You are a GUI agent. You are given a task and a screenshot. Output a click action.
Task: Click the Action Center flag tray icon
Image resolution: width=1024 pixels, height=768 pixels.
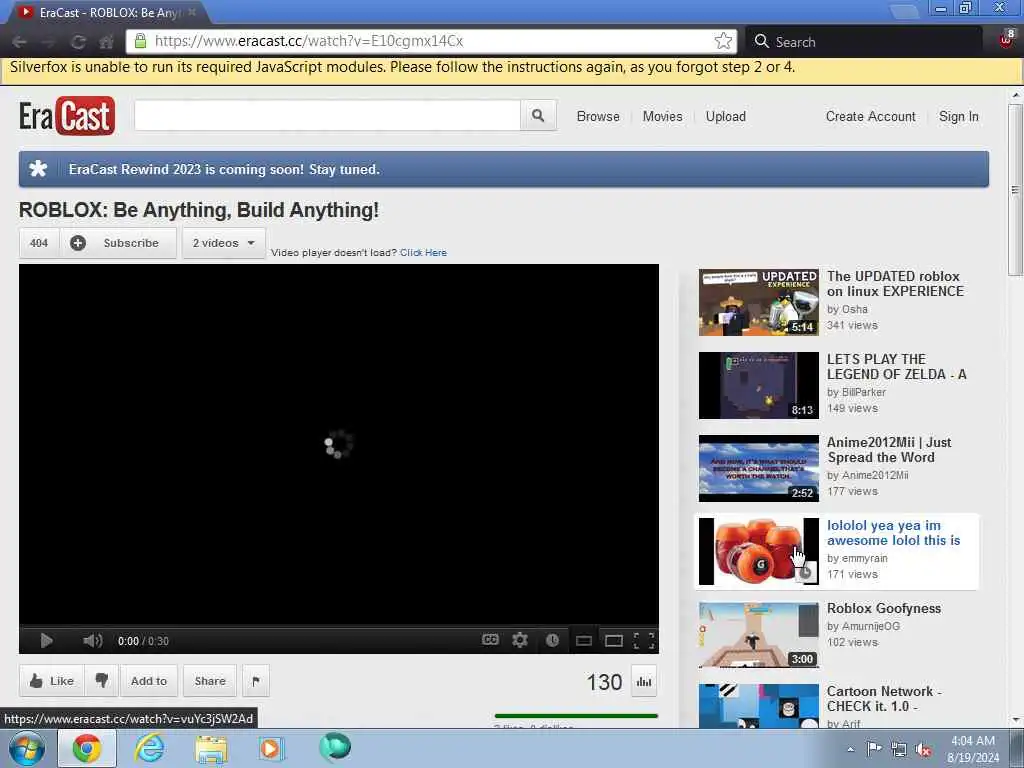pos(874,749)
